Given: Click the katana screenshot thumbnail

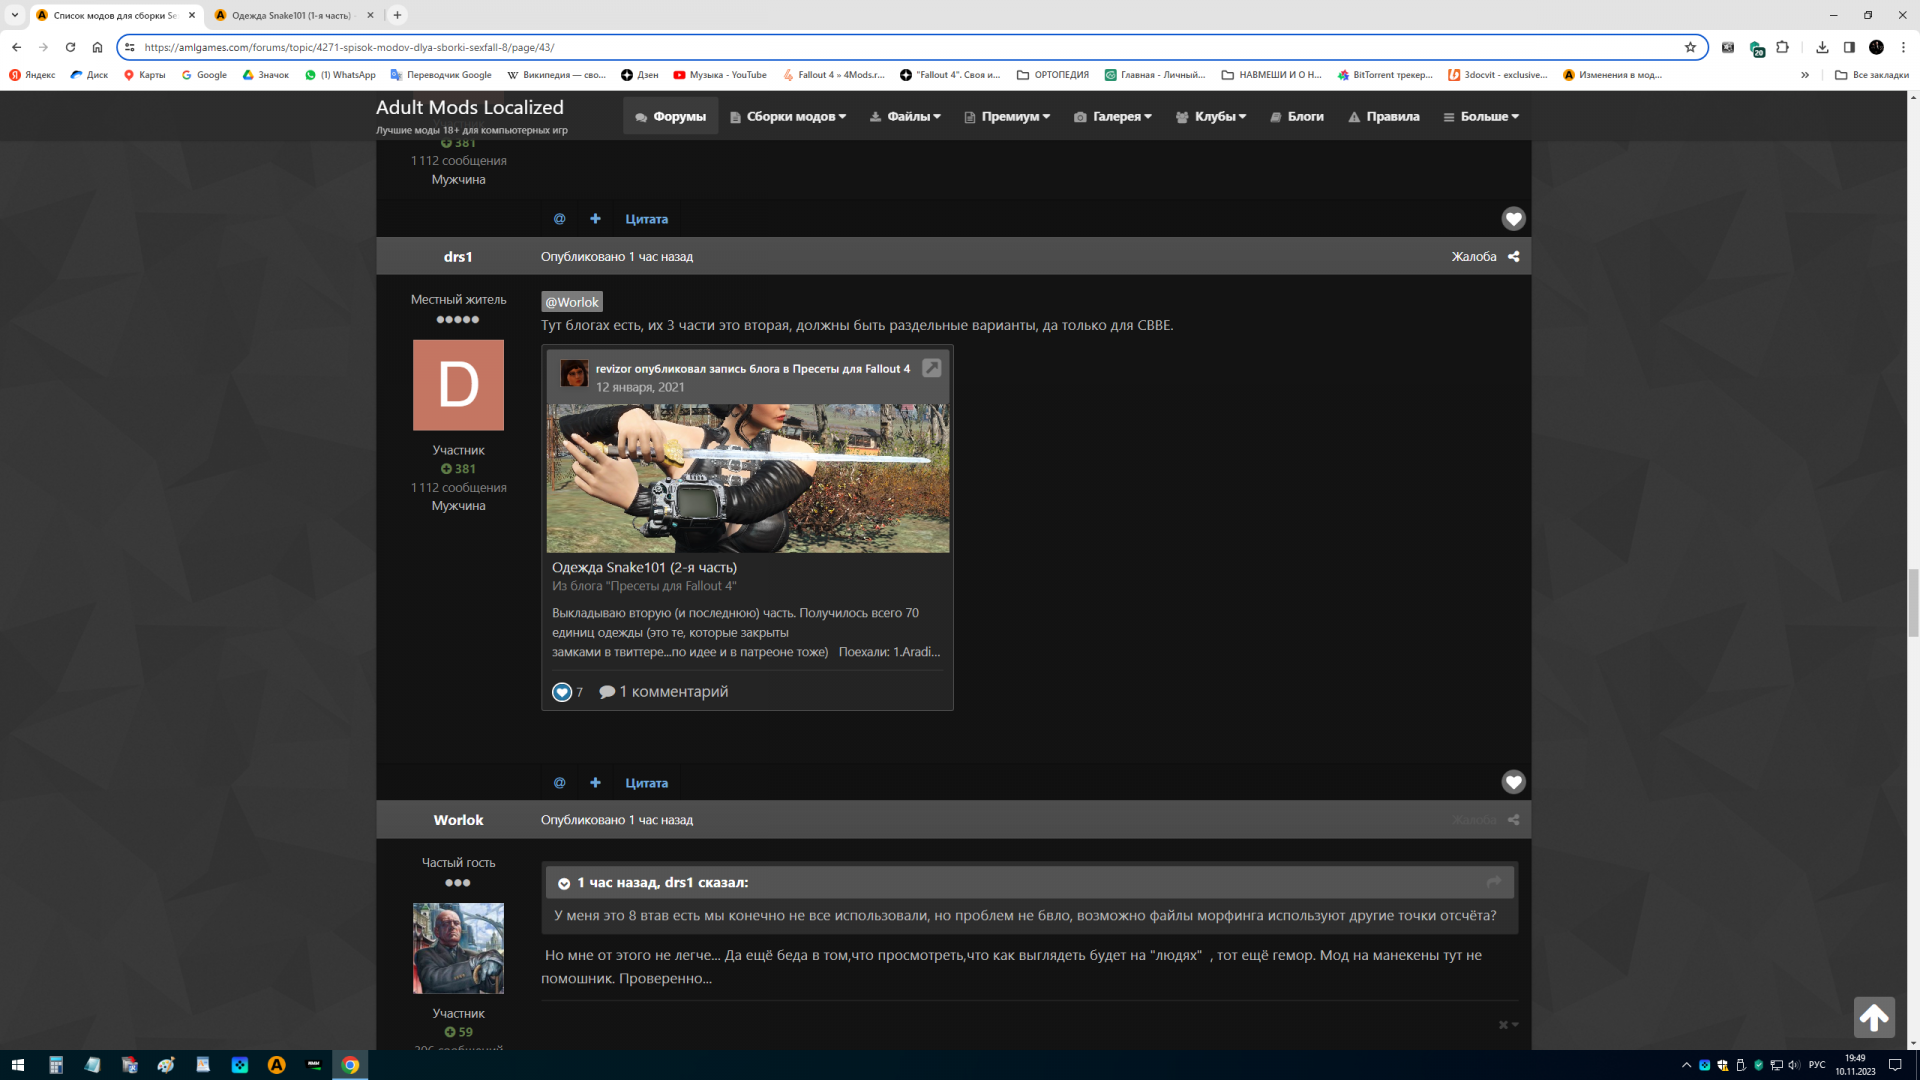Looking at the screenshot, I should pyautogui.click(x=747, y=478).
